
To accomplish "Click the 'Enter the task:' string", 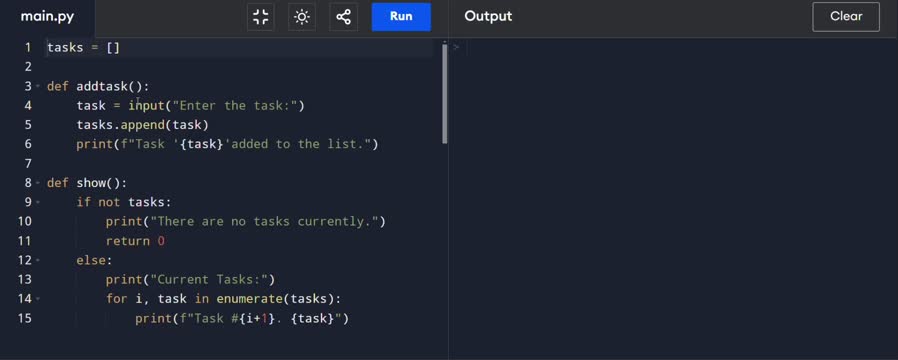I will [235, 105].
